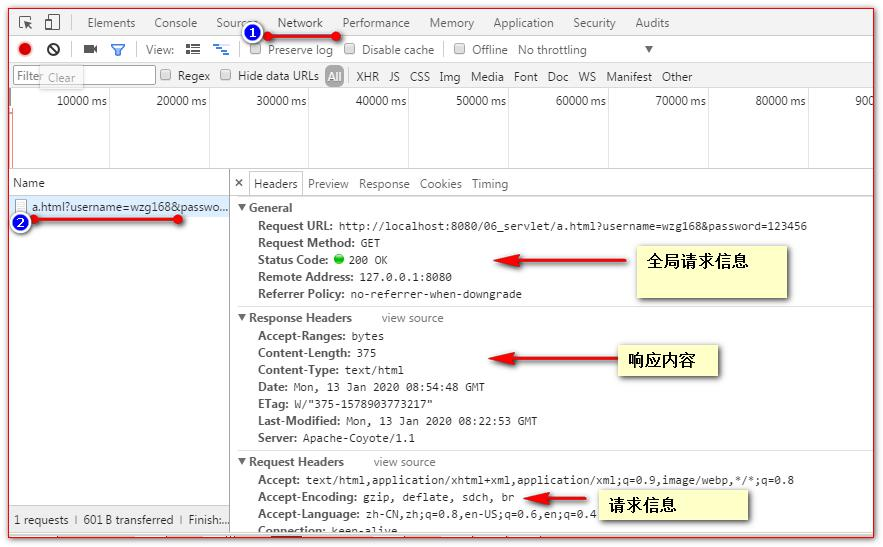Switch to the Timing details tab
Image resolution: width=883 pixels, height=547 pixels.
click(490, 184)
